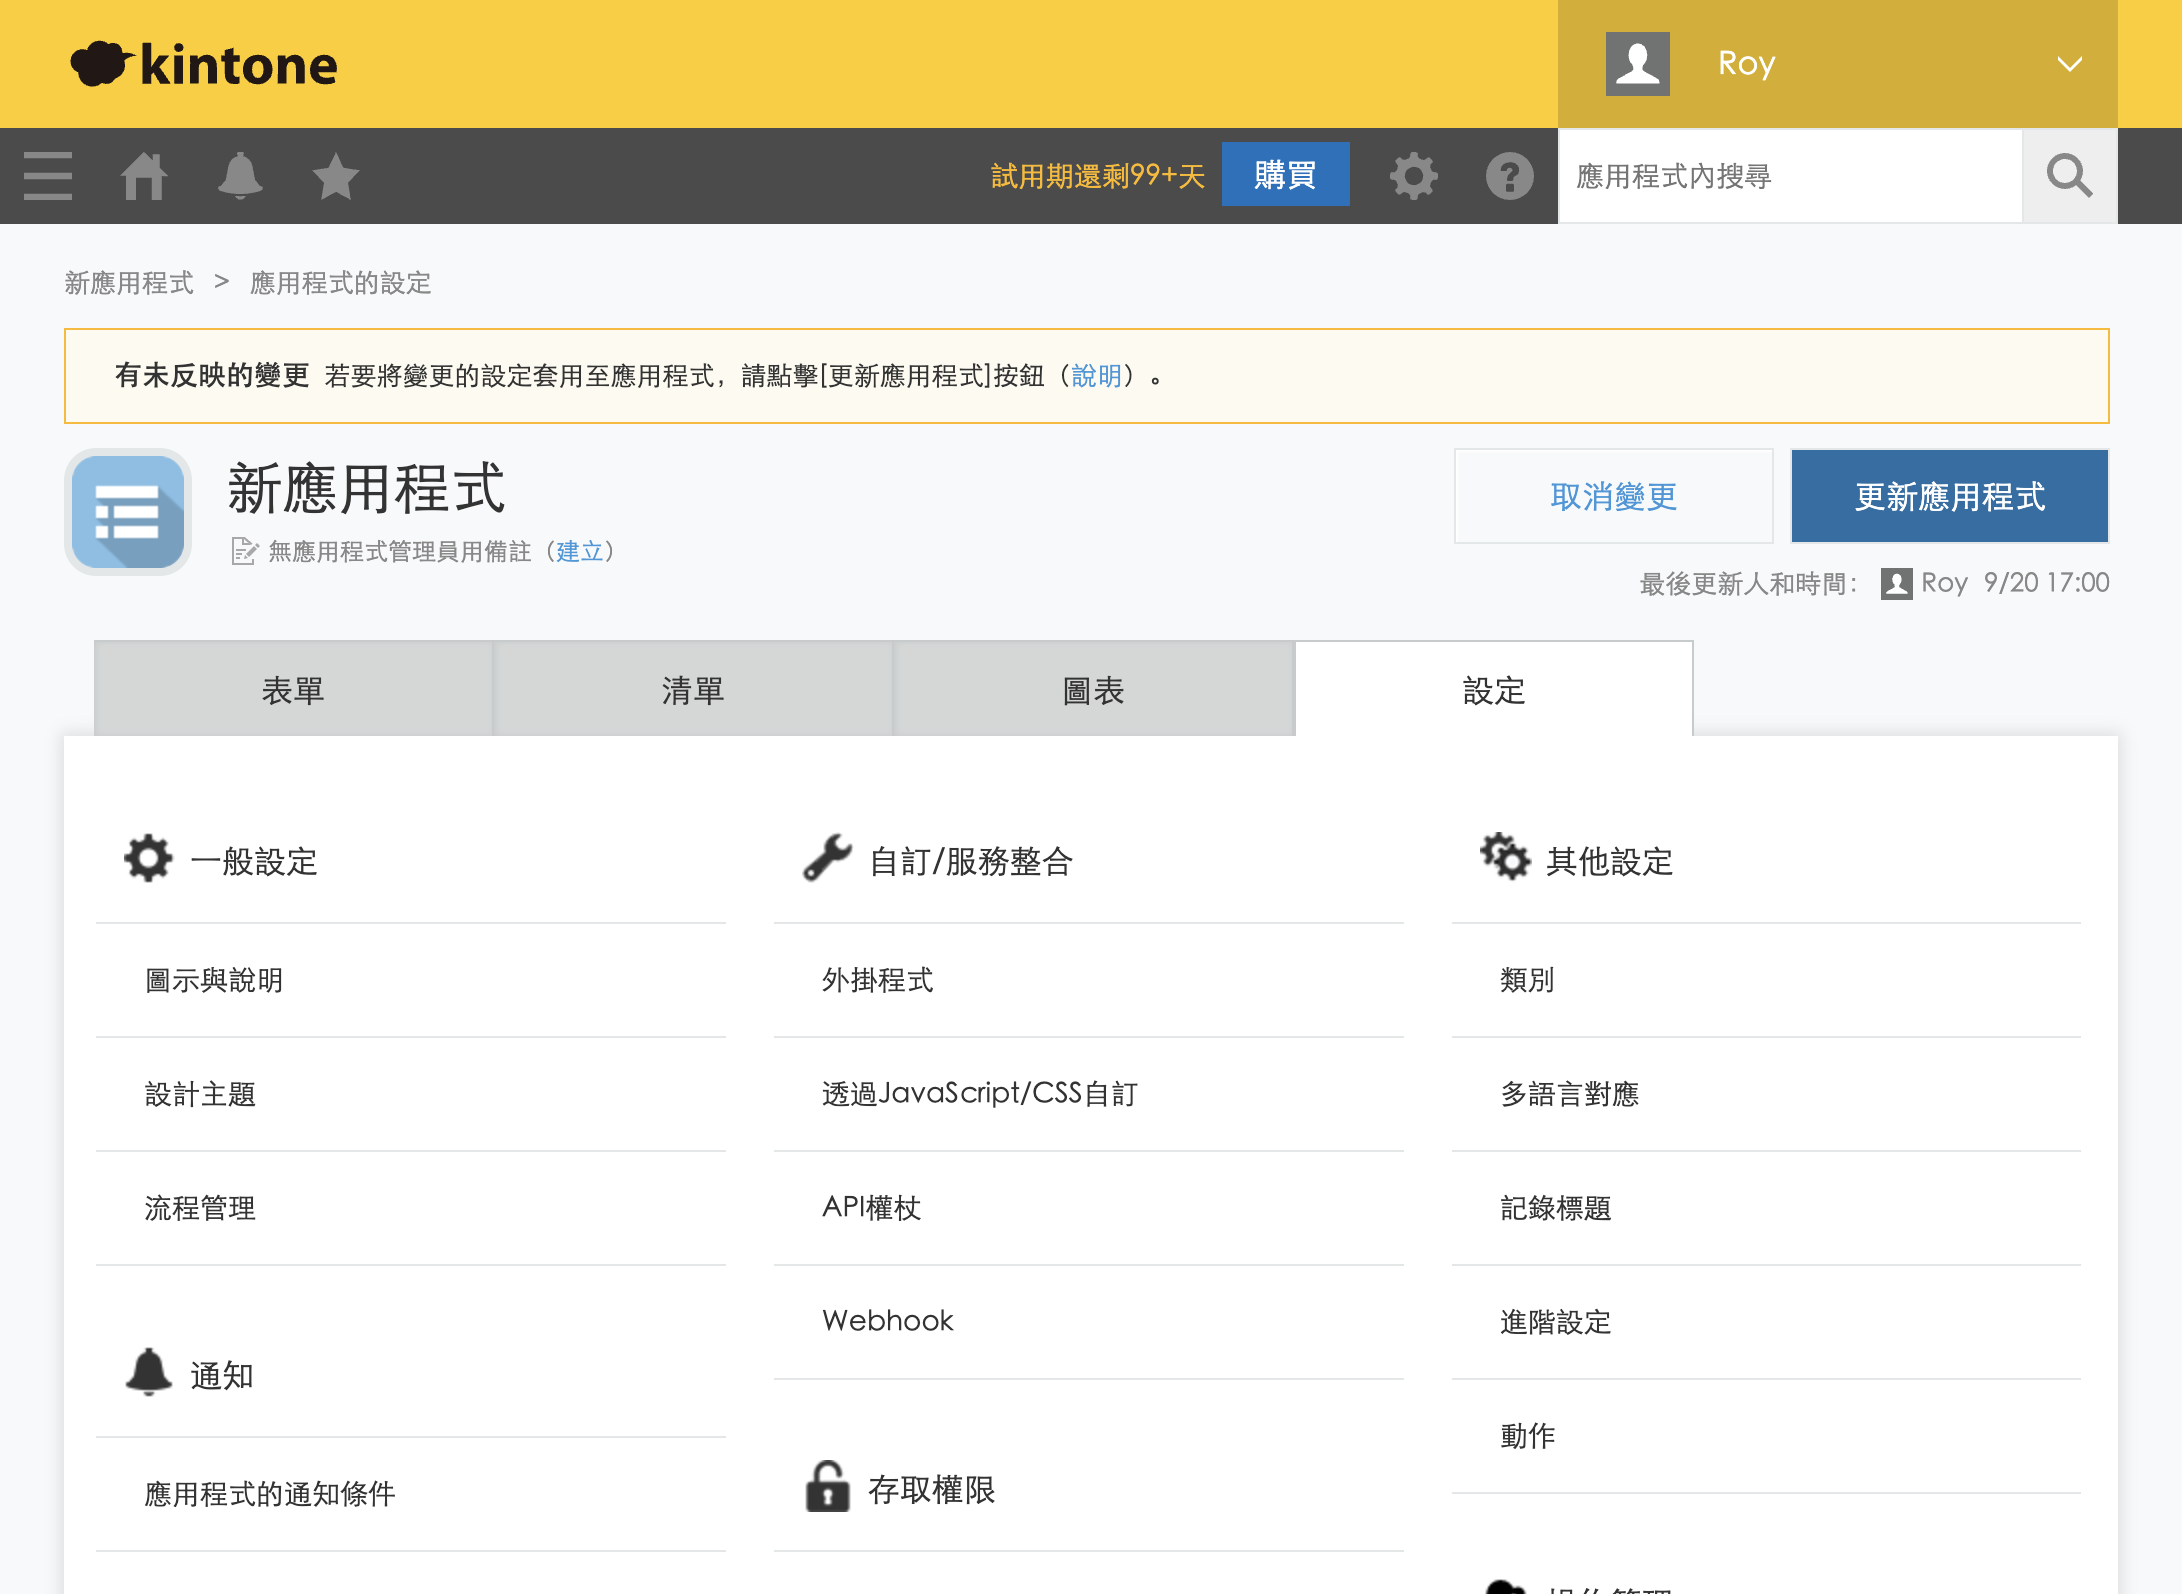The height and width of the screenshot is (1594, 2182).
Task: Go to portal via home icon
Action: [x=144, y=176]
